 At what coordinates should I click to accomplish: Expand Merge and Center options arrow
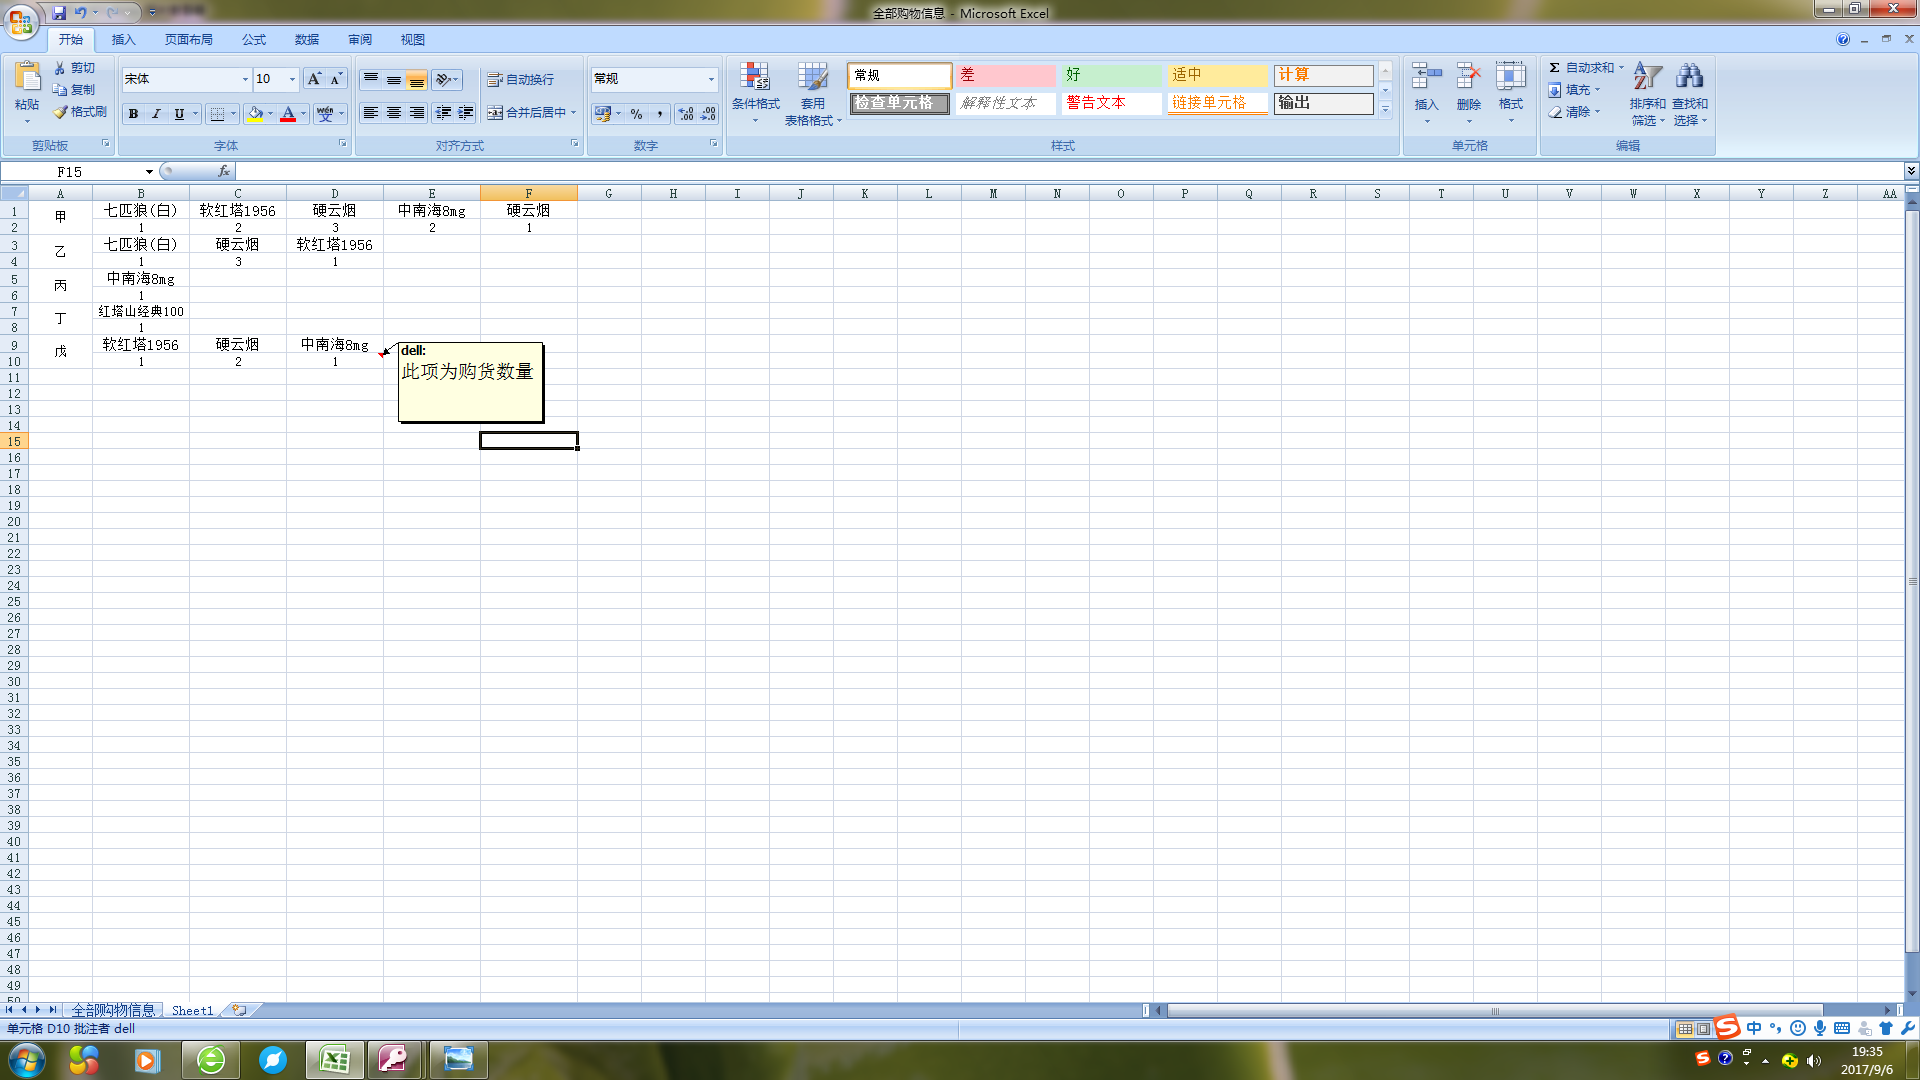click(x=573, y=113)
